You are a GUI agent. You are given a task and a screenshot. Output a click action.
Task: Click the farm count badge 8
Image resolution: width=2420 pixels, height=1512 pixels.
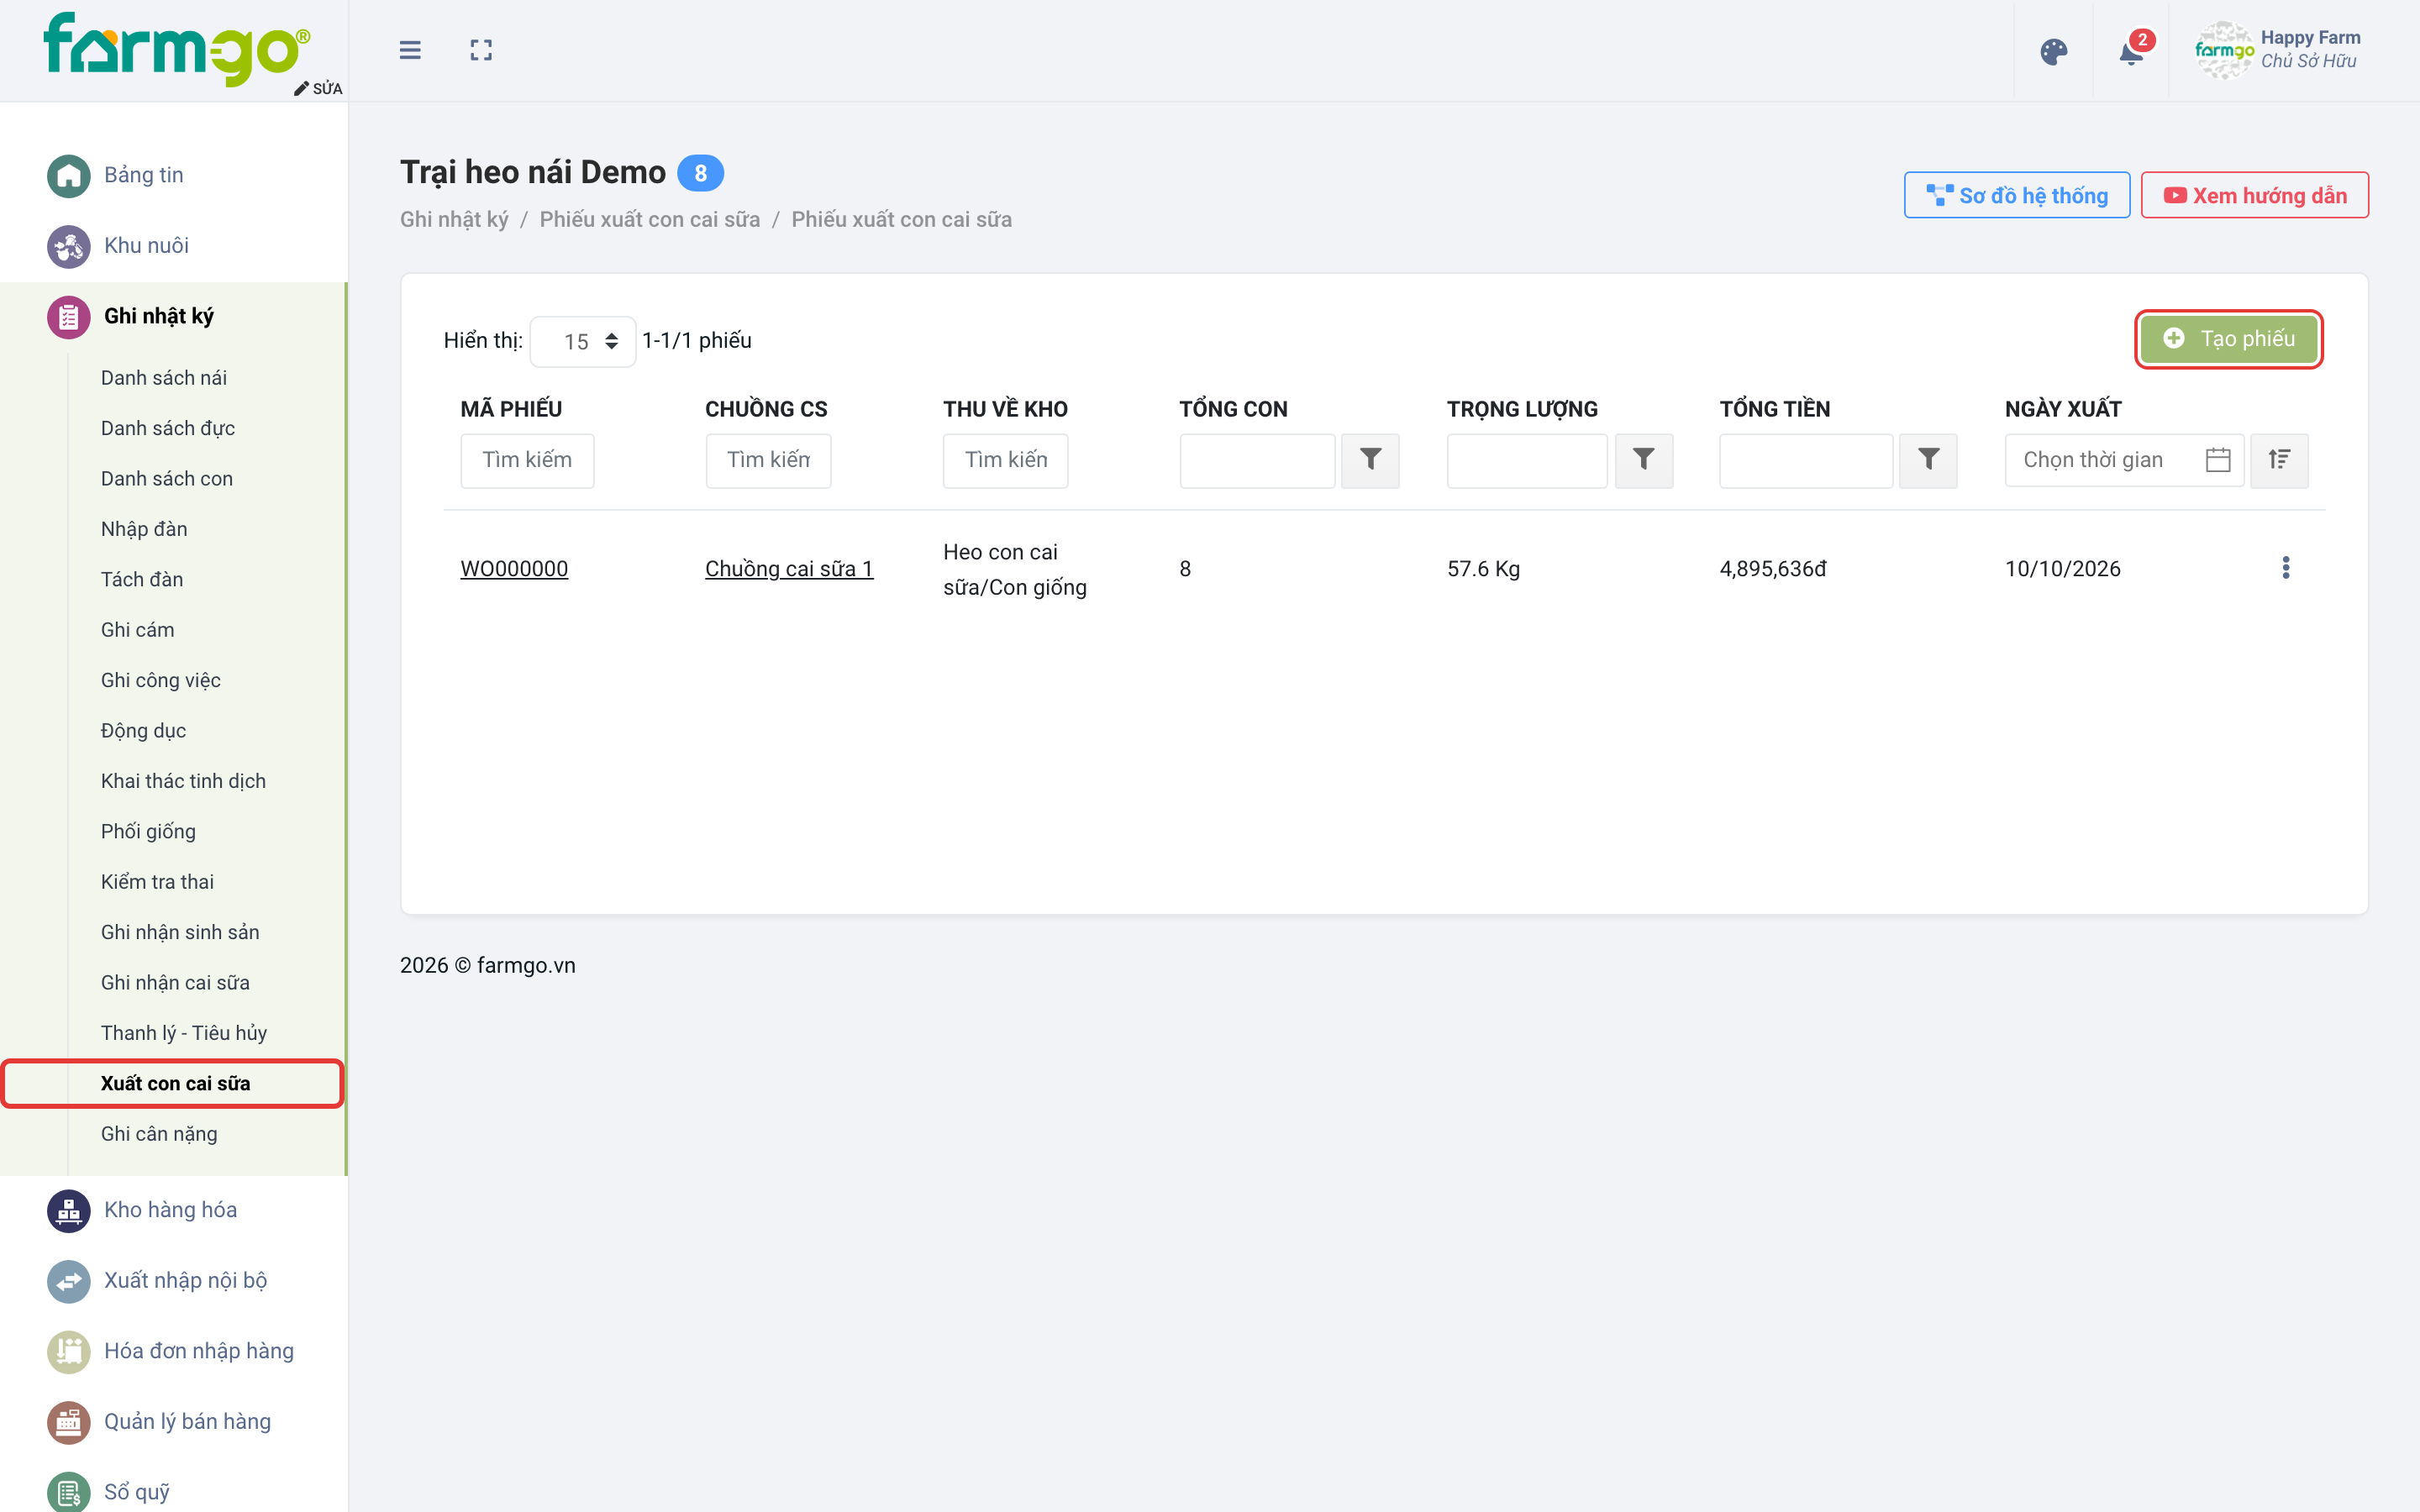pyautogui.click(x=700, y=173)
